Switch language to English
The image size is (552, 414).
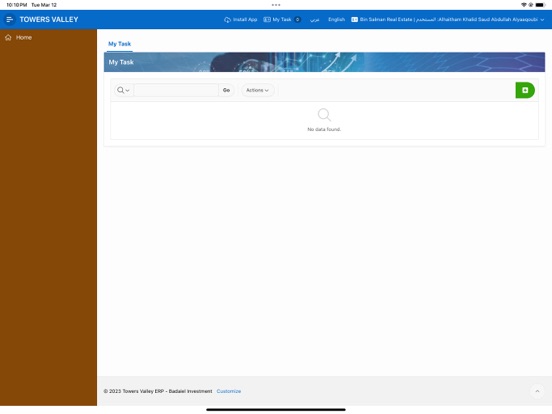336,19
